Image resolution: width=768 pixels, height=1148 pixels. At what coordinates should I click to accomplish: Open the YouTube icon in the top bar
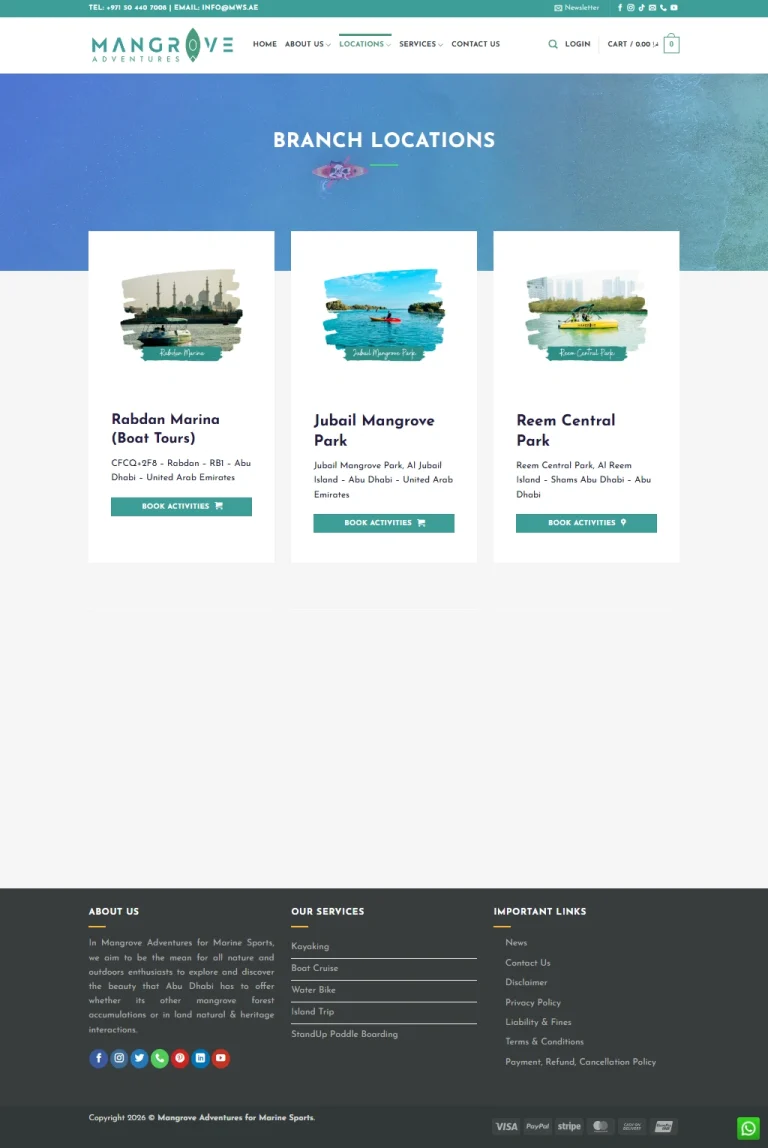point(674,7)
